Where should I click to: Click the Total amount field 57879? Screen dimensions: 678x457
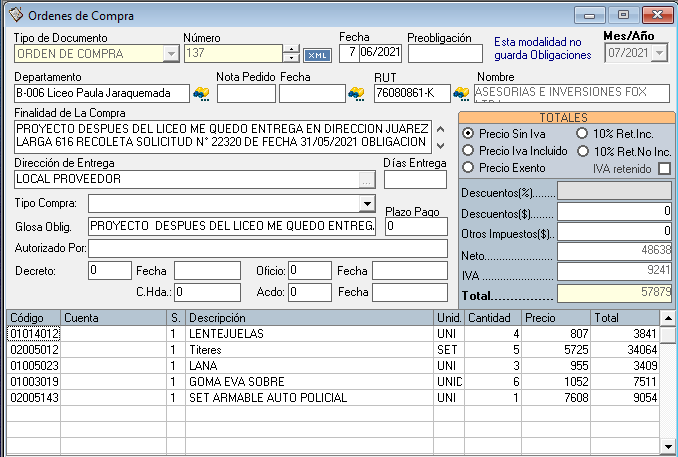click(614, 293)
